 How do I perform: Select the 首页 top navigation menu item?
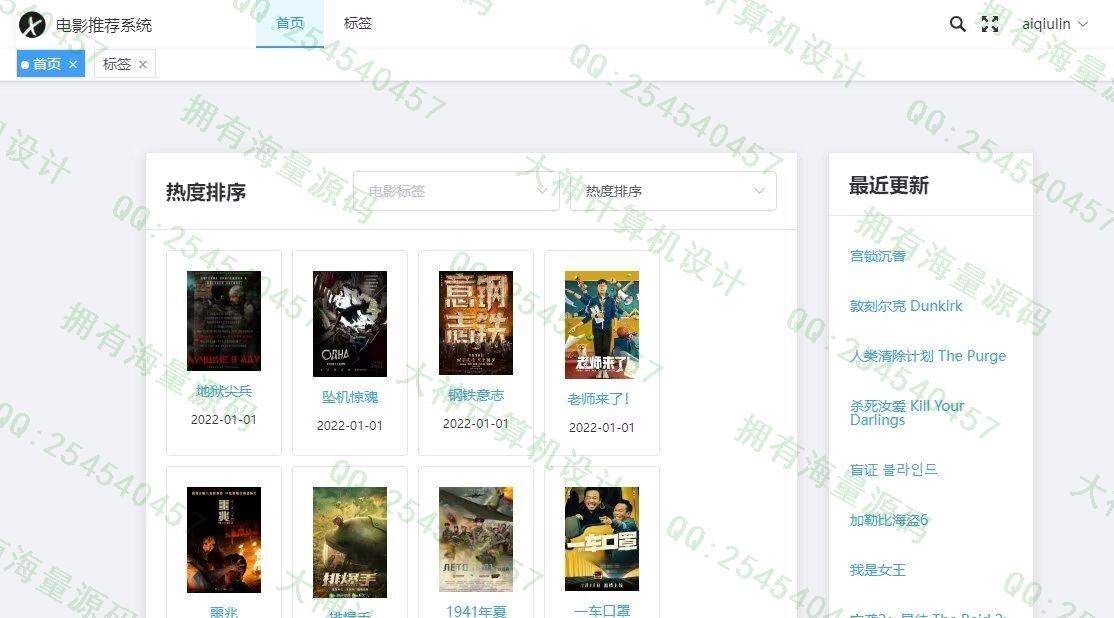point(290,23)
